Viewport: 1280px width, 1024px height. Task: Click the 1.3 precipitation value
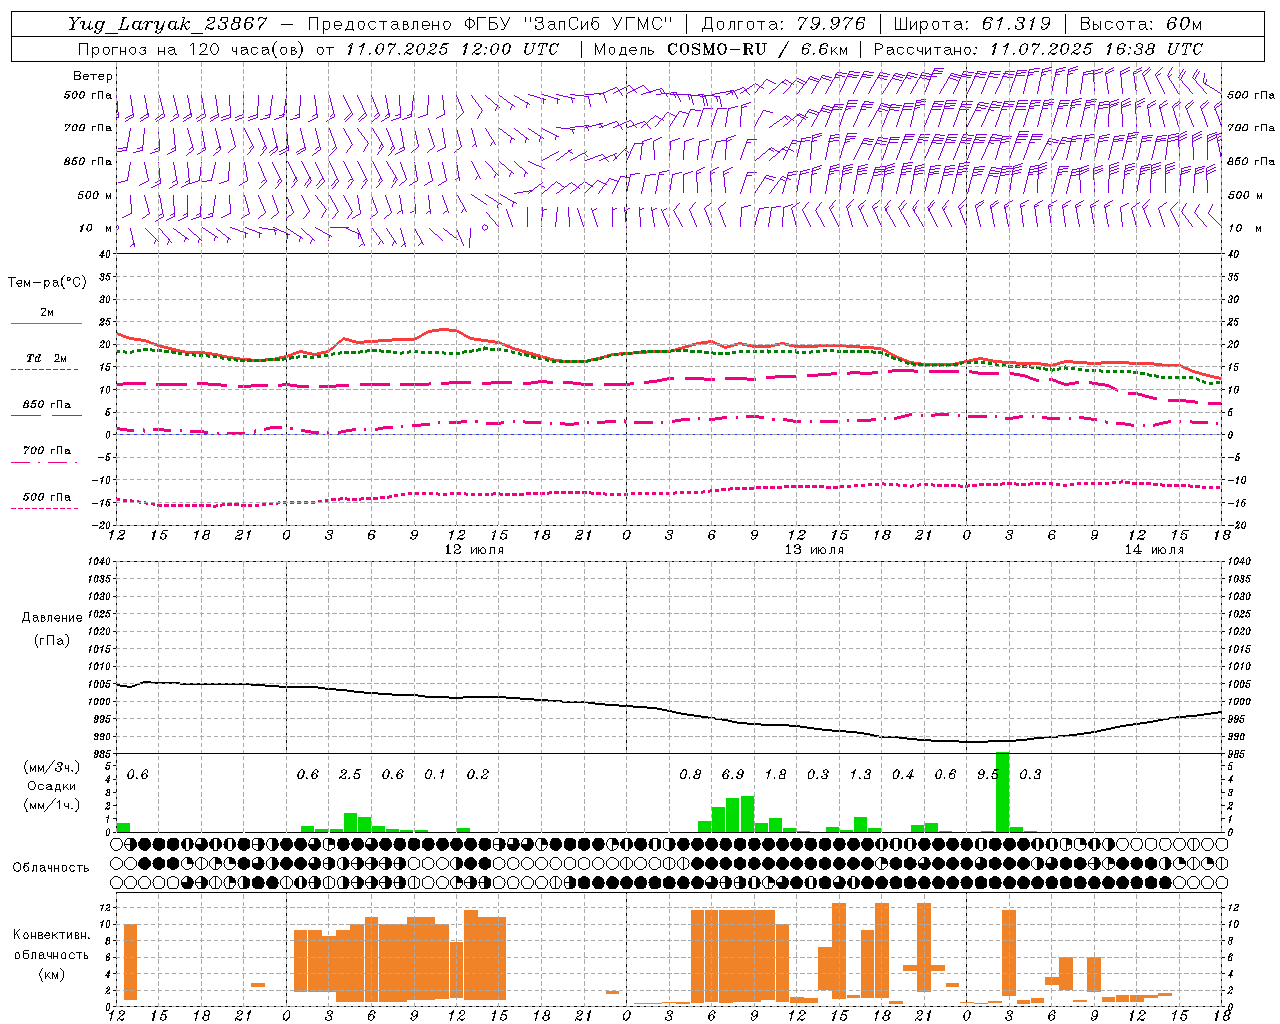pyautogui.click(x=860, y=775)
